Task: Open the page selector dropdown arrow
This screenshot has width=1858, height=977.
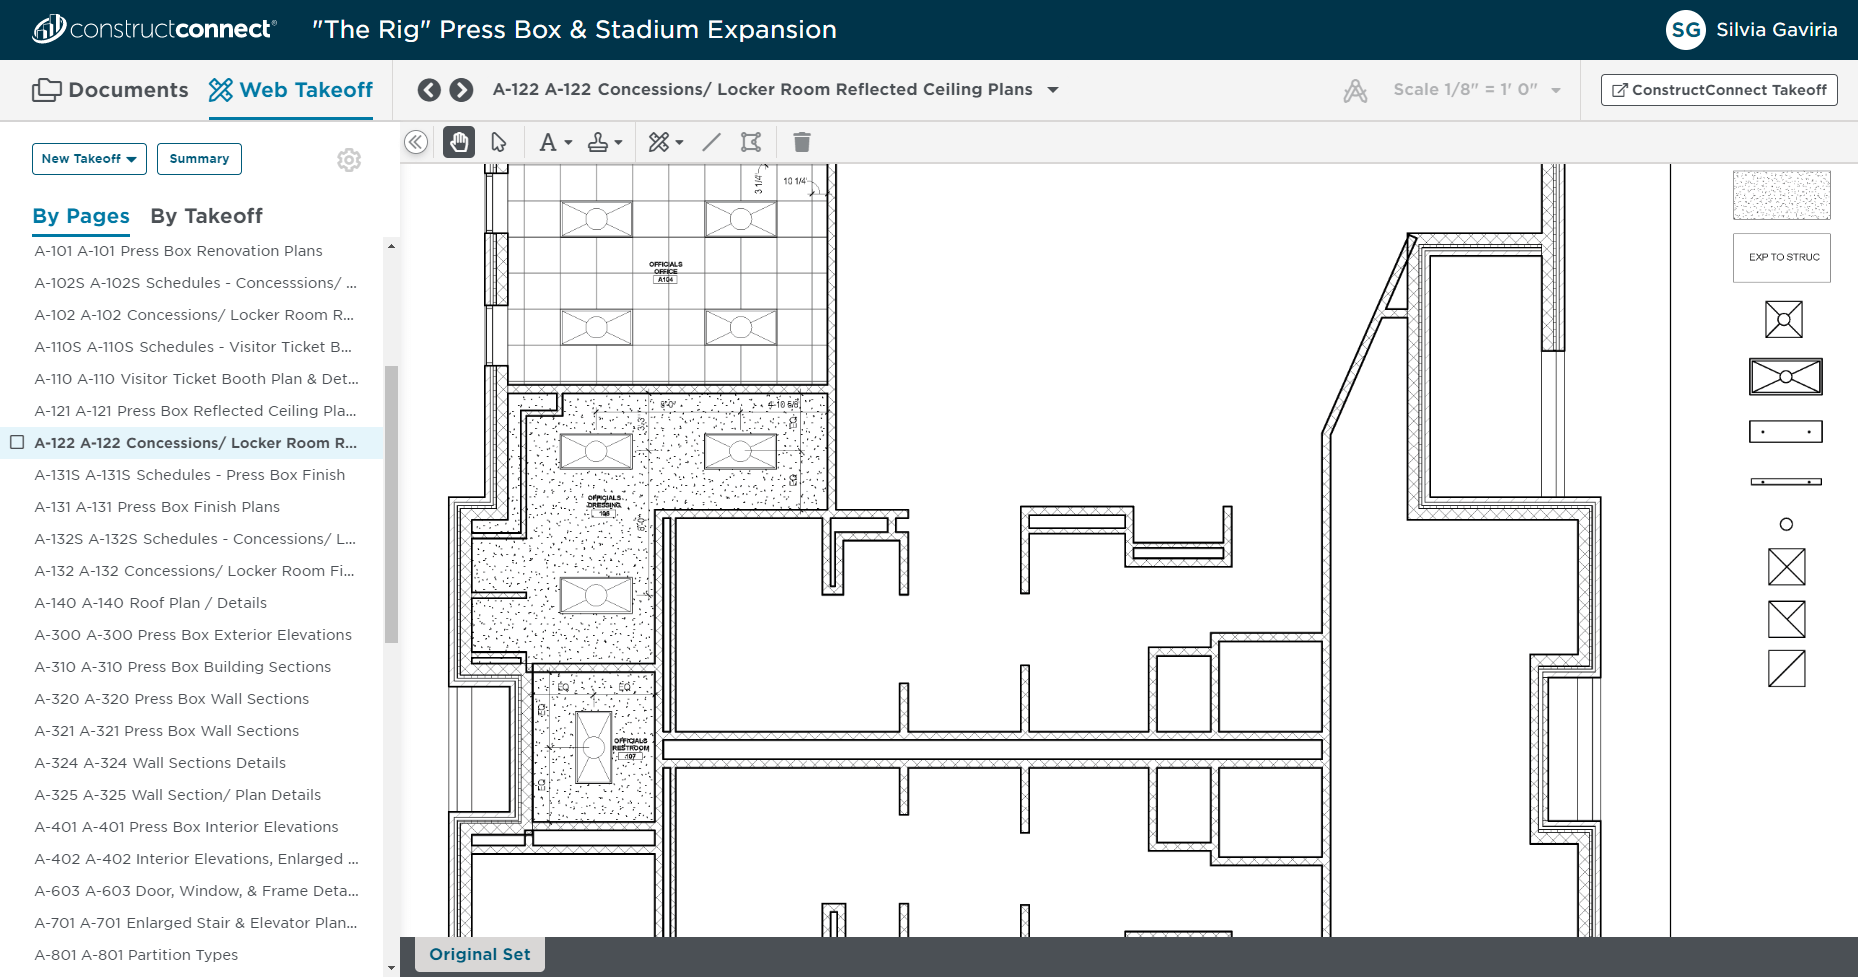Action: (x=1053, y=90)
